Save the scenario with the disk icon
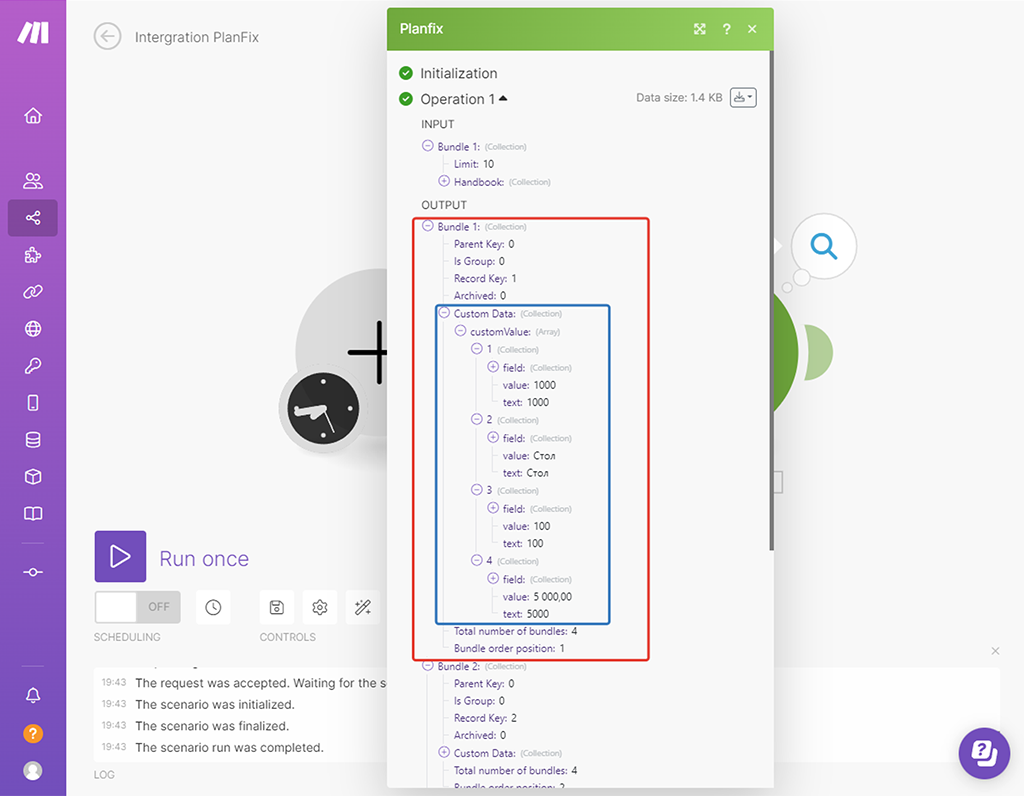 click(276, 607)
